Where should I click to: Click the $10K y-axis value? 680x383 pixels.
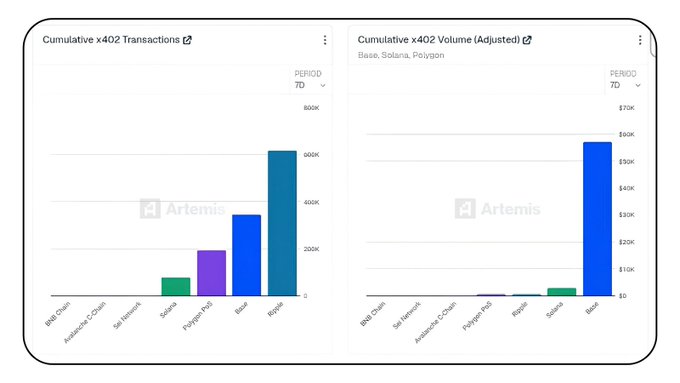pos(627,269)
